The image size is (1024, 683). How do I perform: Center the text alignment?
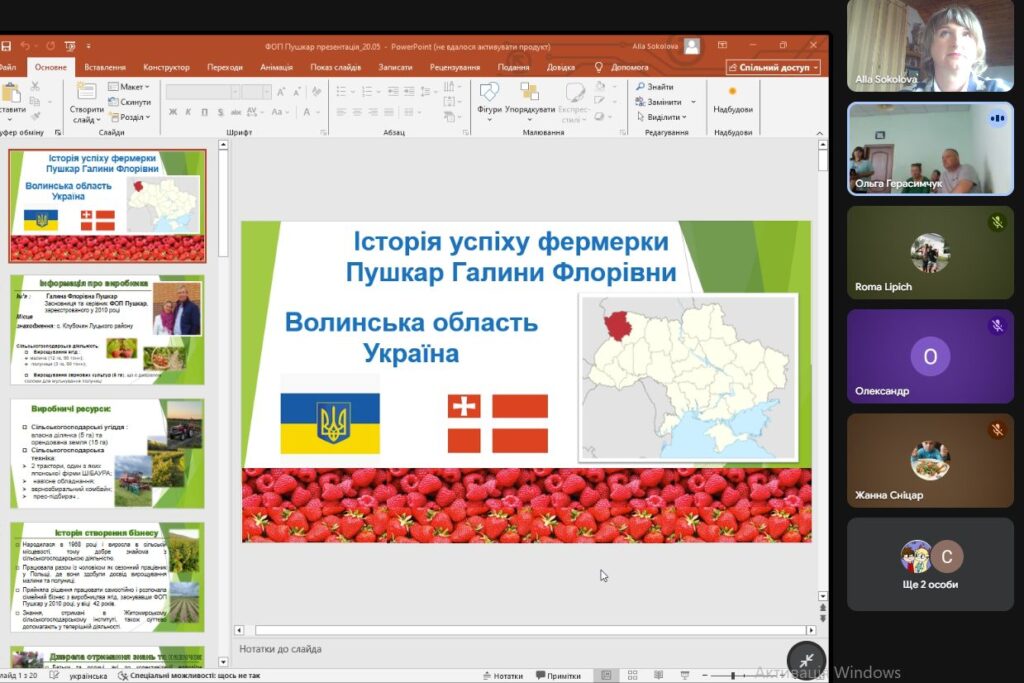(x=357, y=112)
